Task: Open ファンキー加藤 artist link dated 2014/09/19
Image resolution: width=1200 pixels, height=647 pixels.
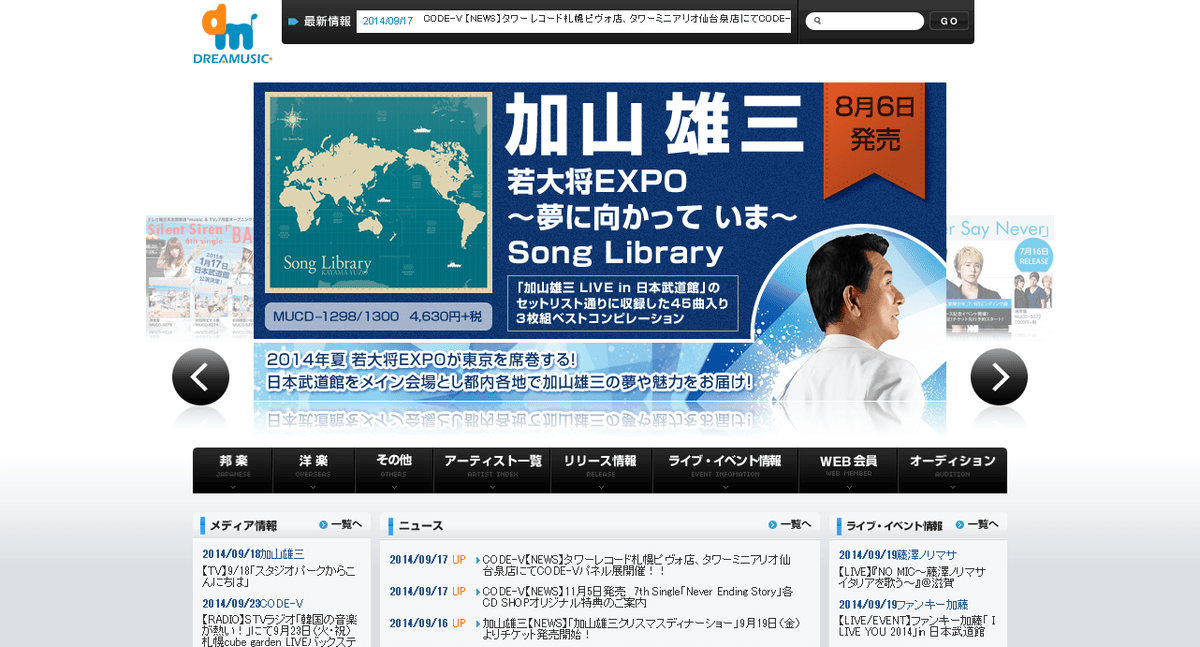Action: pos(933,604)
